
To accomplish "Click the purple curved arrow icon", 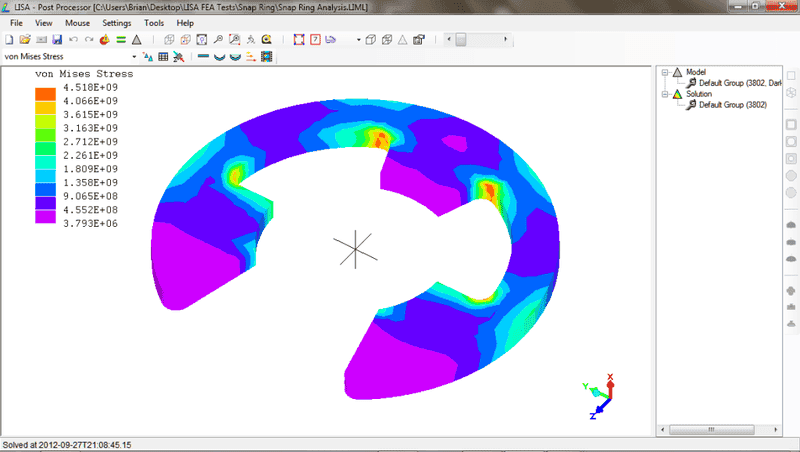I will coord(331,40).
